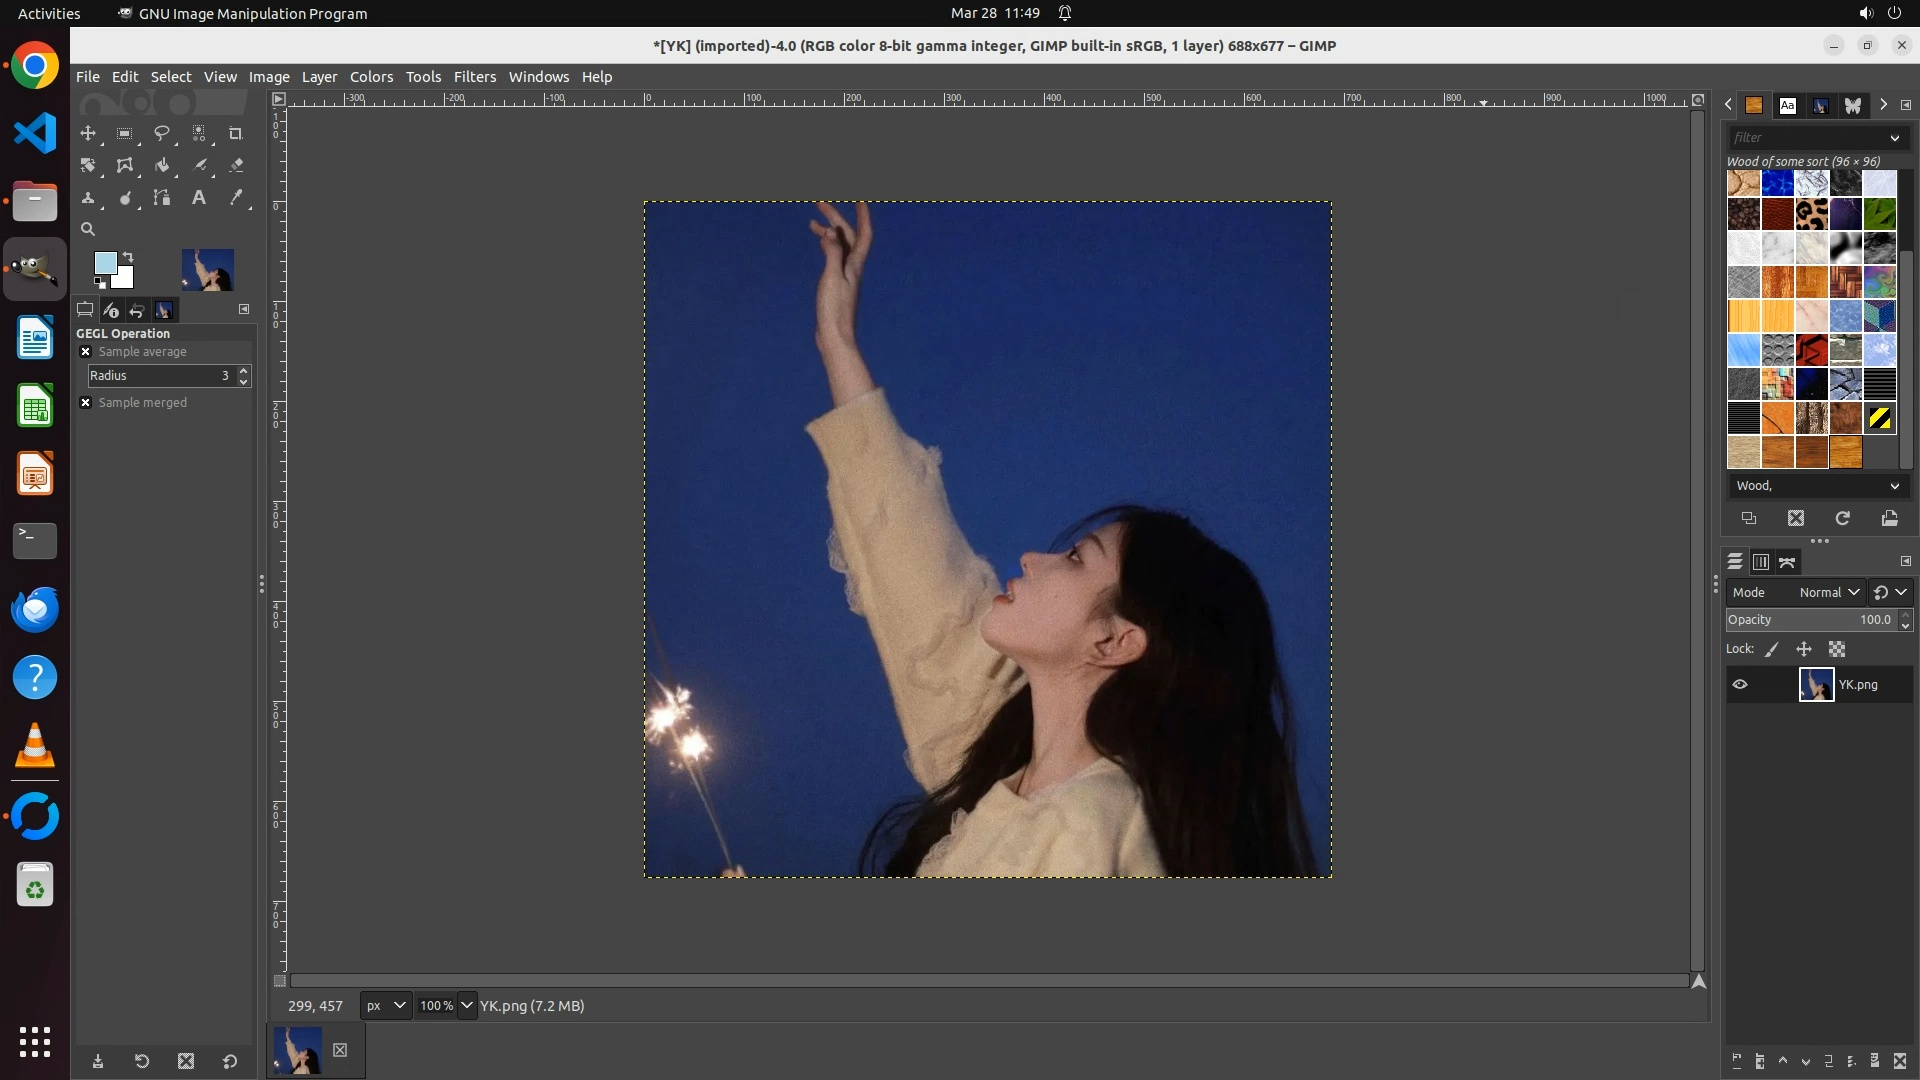Open the layer Mode Normal dropdown

1829,592
